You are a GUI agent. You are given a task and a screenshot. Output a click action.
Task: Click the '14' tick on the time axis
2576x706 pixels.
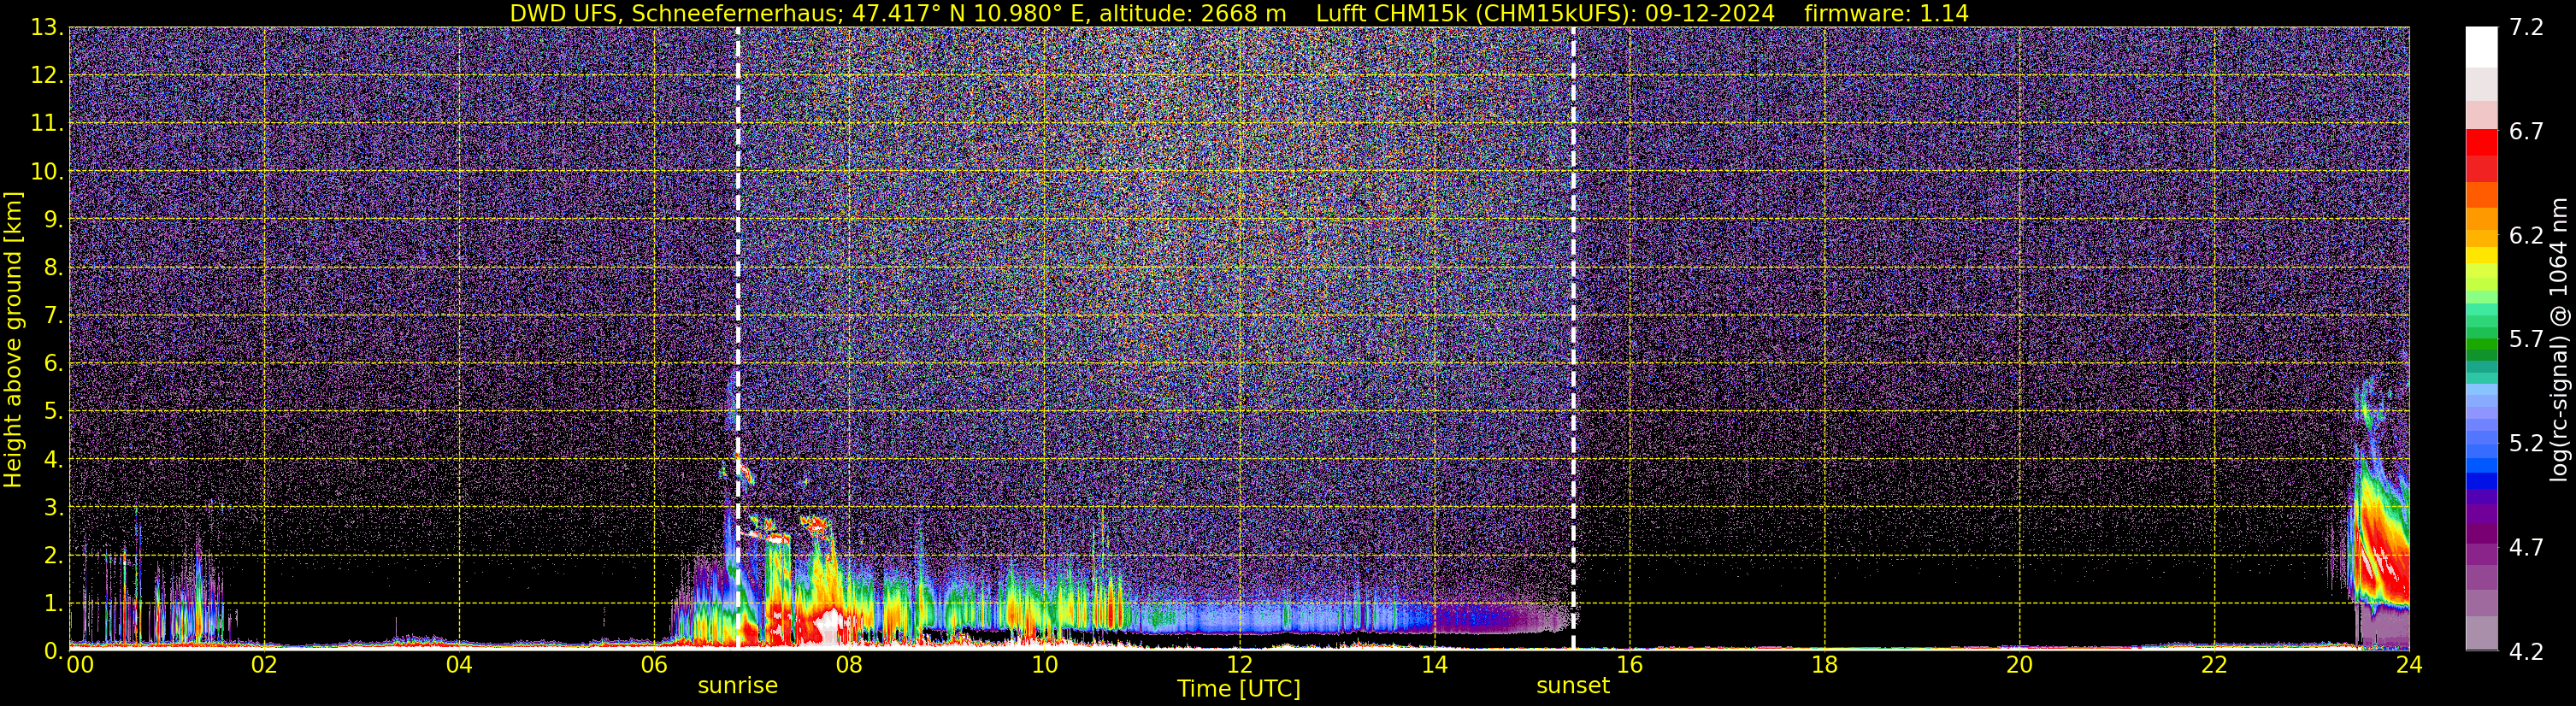coord(1434,665)
